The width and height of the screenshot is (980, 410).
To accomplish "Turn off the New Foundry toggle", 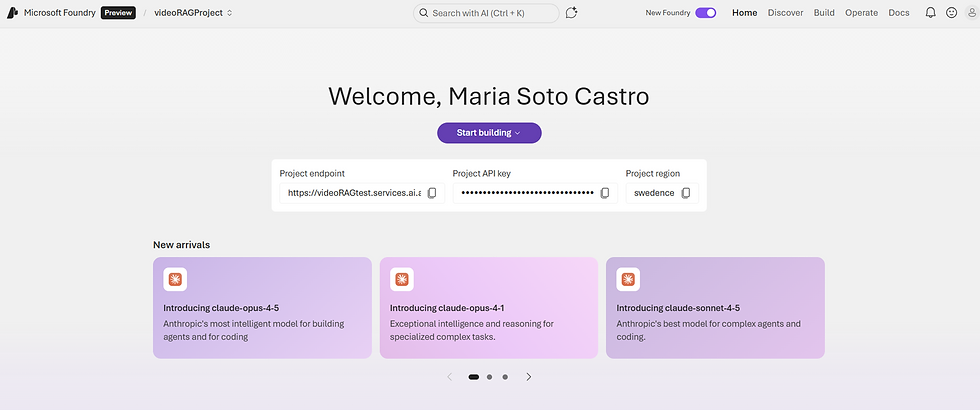I will pos(706,13).
